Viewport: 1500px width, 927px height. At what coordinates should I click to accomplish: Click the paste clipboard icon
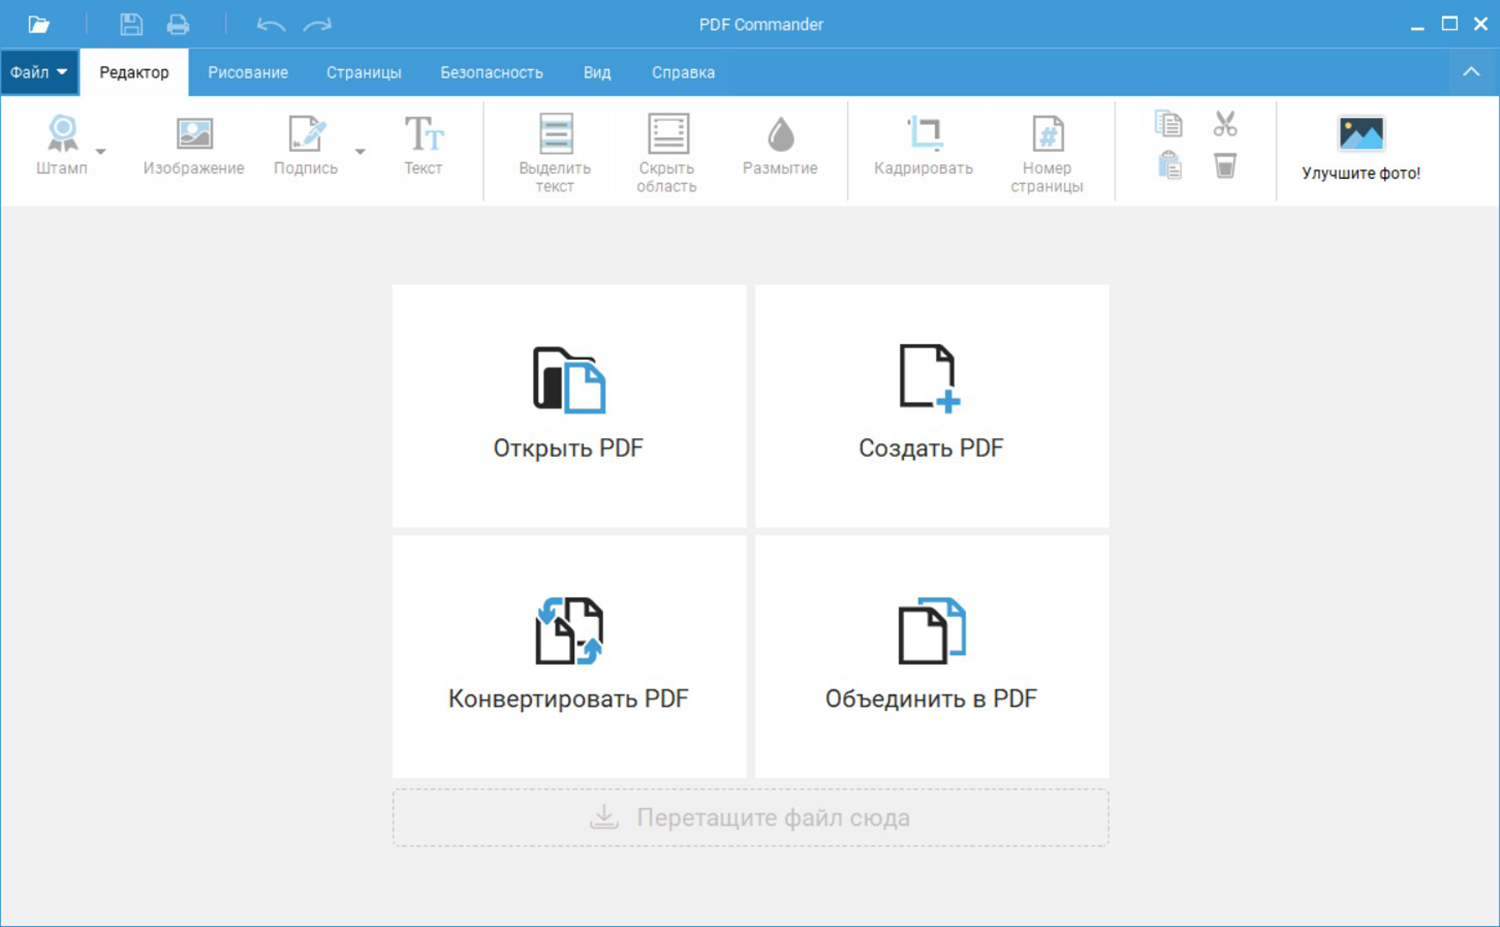[x=1169, y=165]
